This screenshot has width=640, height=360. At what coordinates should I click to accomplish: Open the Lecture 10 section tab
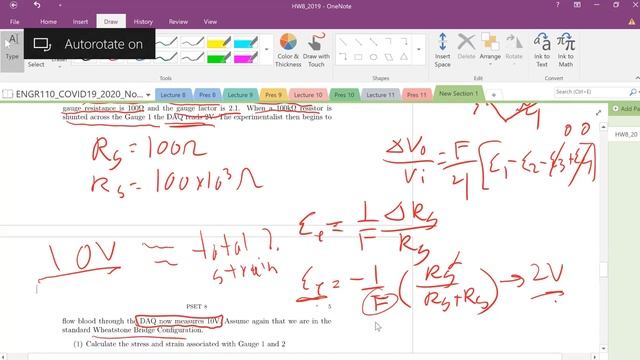click(x=308, y=95)
